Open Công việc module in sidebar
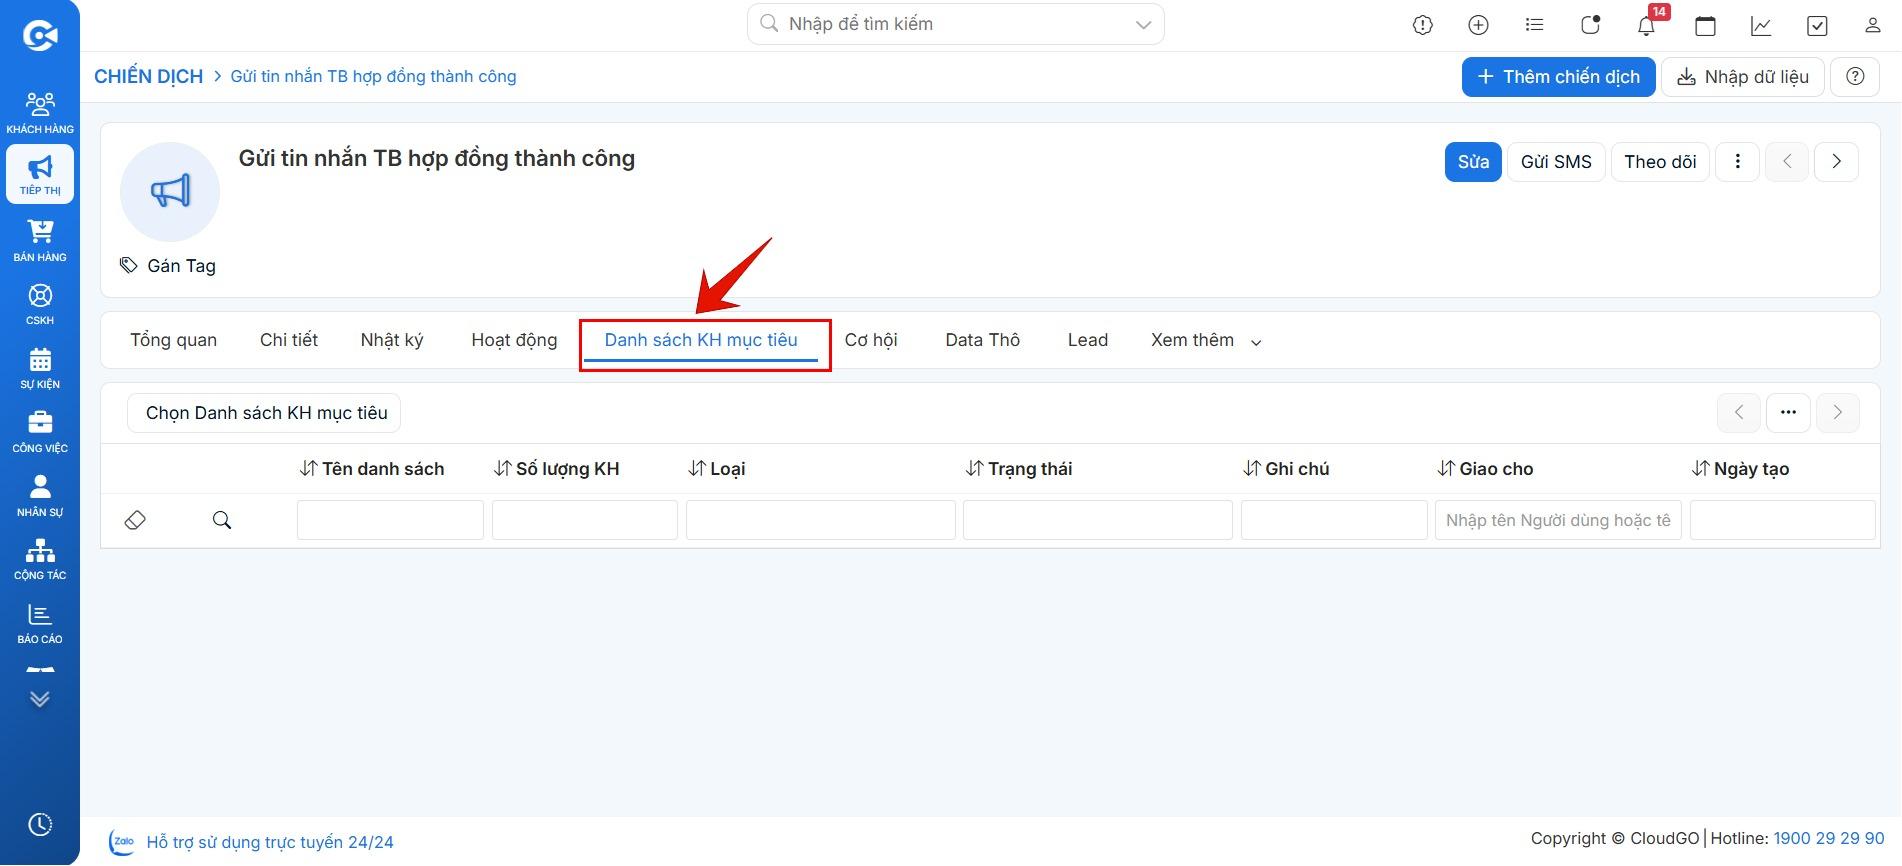This screenshot has width=1902, height=866. 40,432
